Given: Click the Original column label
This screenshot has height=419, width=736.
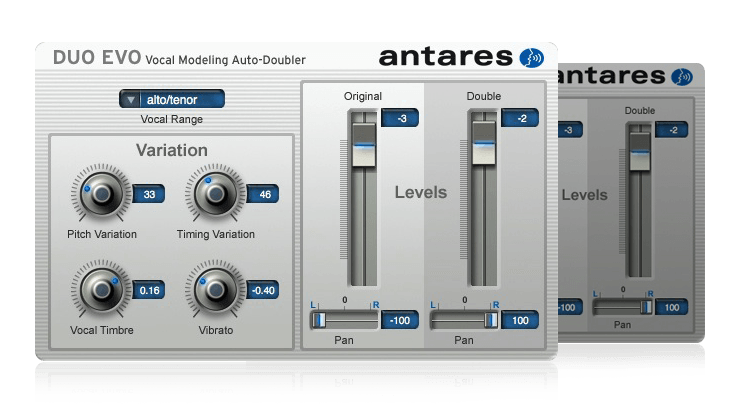Looking at the screenshot, I should click(x=363, y=96).
